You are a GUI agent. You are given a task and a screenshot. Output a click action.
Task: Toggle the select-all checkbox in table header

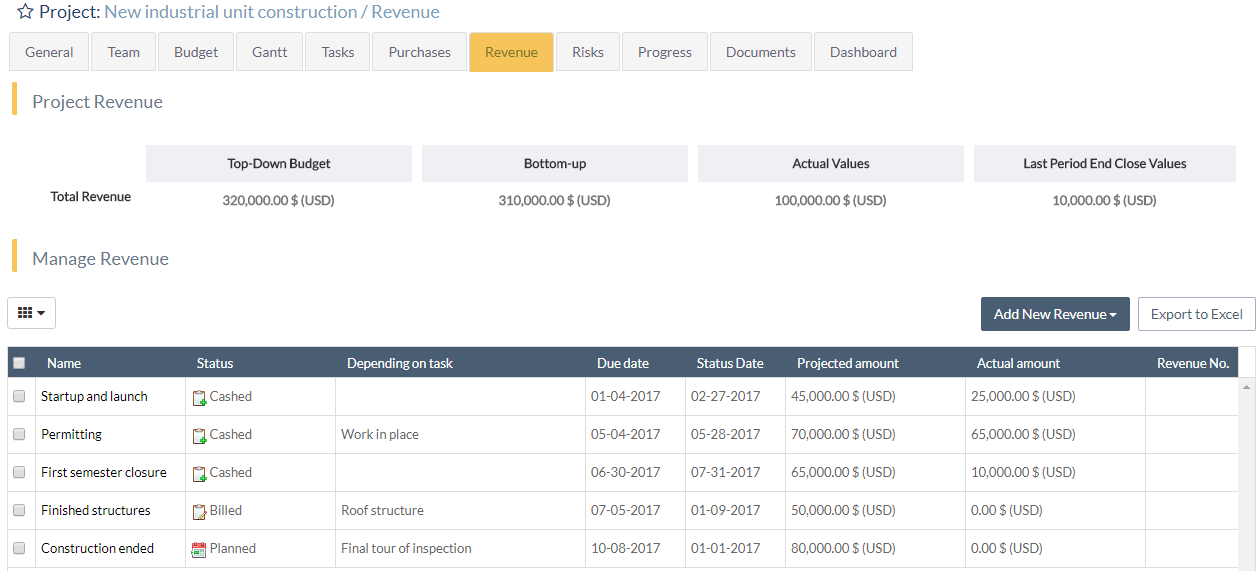click(x=19, y=363)
